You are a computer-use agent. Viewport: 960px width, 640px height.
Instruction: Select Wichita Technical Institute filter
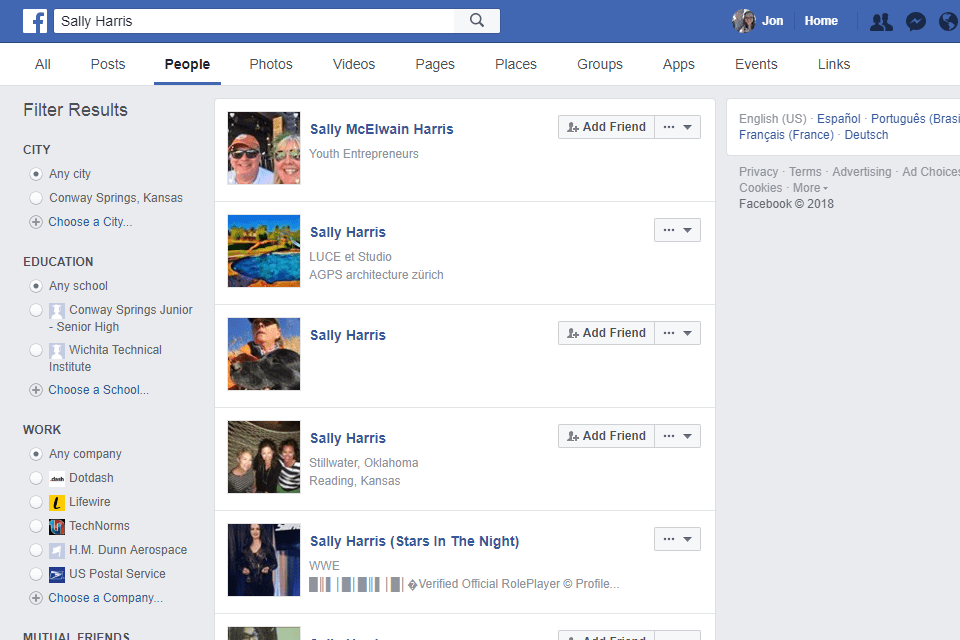[x=36, y=350]
